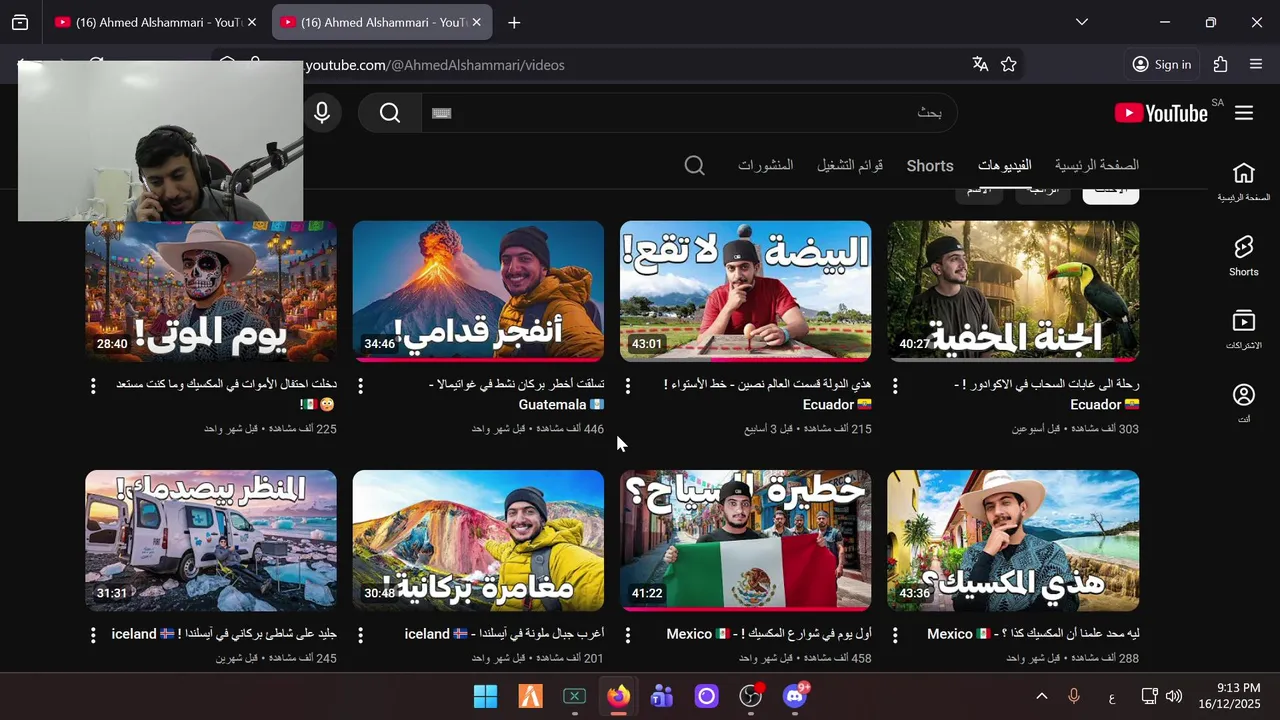Switch to the channel Home tab الصفحة الرئيسية
Viewport: 1280px width, 720px height.
[1097, 165]
